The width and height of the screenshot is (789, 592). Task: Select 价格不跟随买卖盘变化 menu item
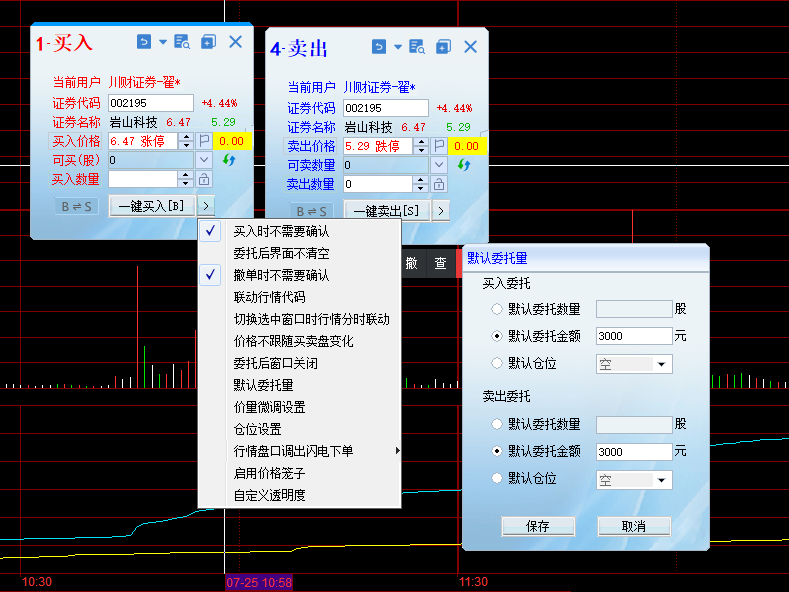[300, 341]
